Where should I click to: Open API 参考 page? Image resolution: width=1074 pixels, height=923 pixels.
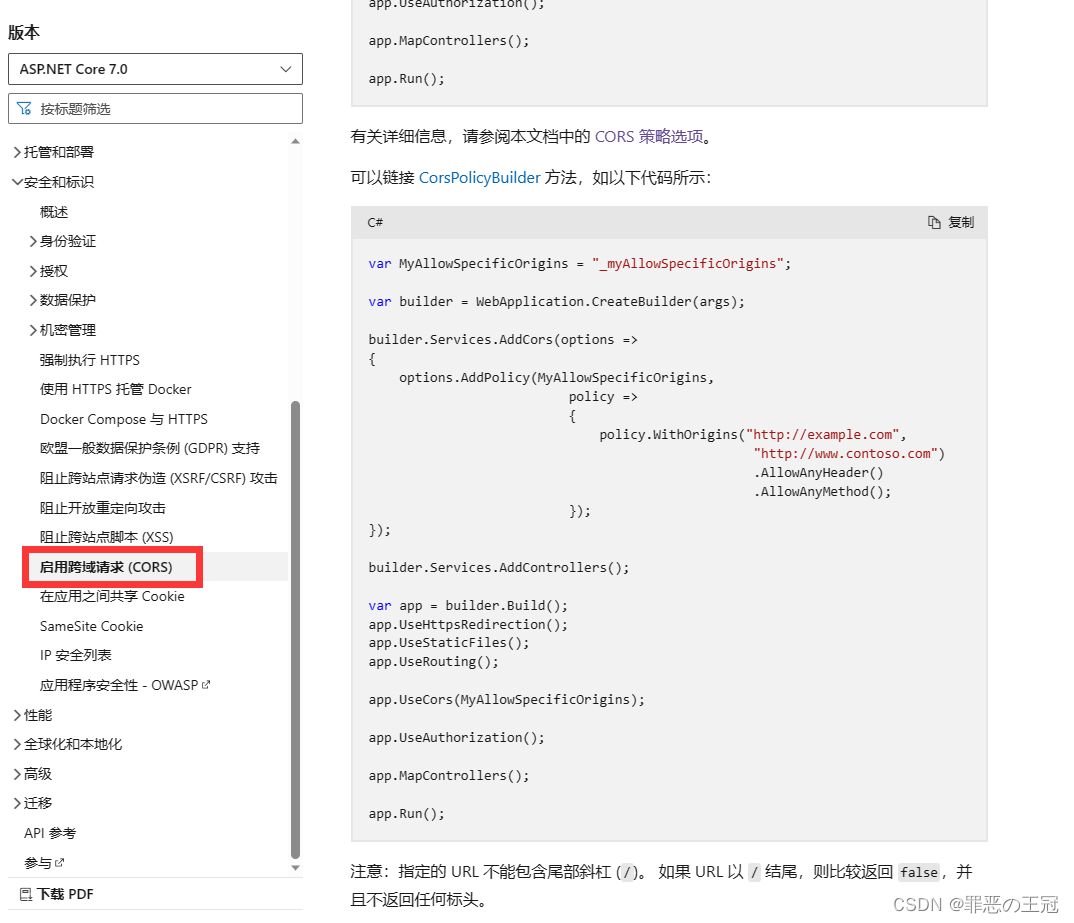50,833
